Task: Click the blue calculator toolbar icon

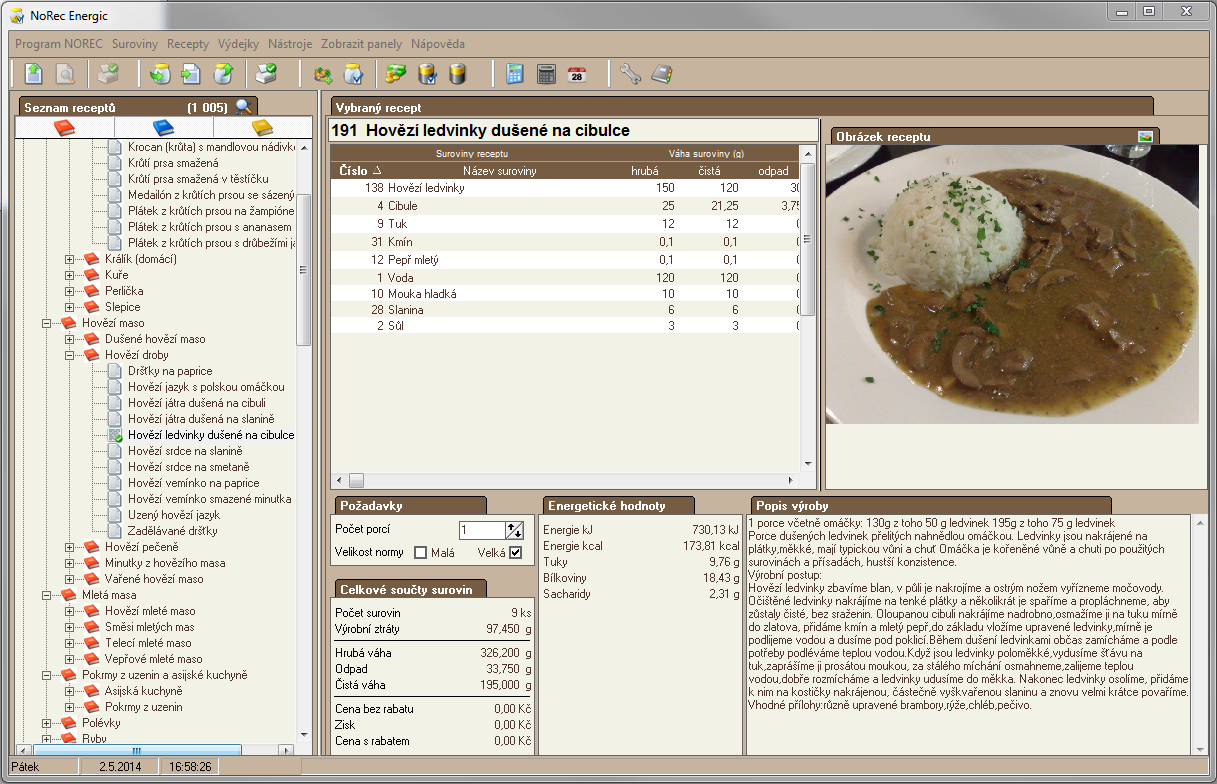Action: point(515,74)
